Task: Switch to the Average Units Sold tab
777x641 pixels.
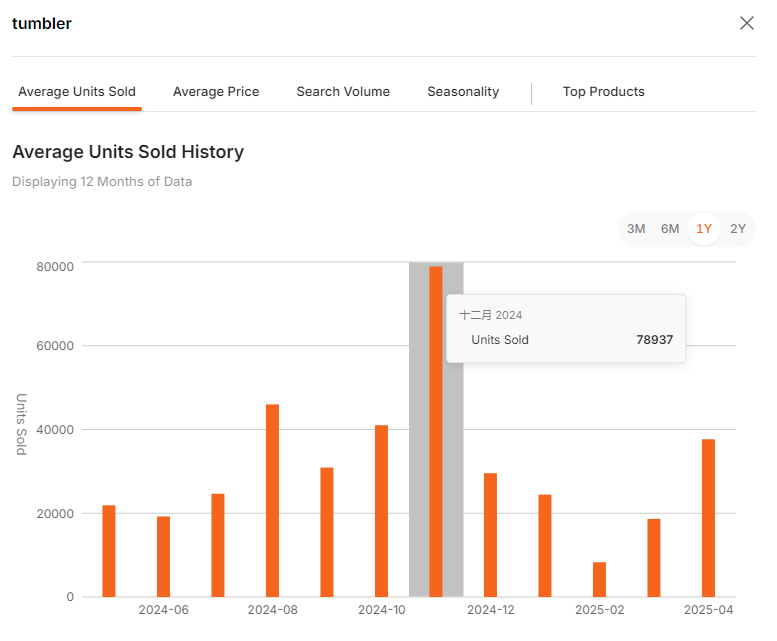Action: coord(77,92)
